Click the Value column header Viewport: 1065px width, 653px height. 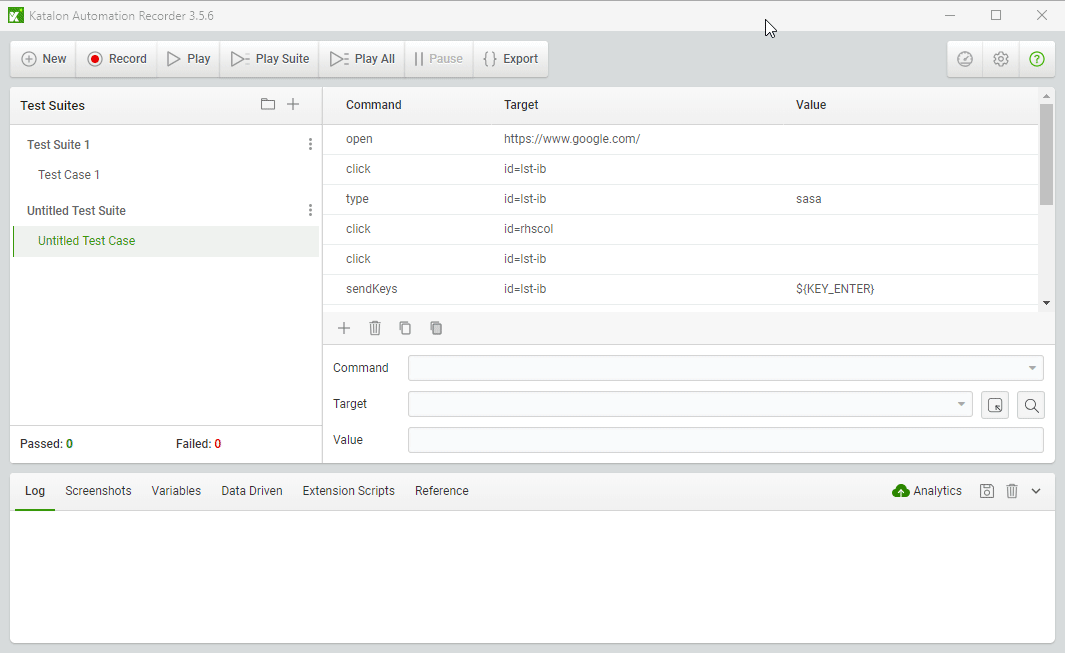click(811, 105)
